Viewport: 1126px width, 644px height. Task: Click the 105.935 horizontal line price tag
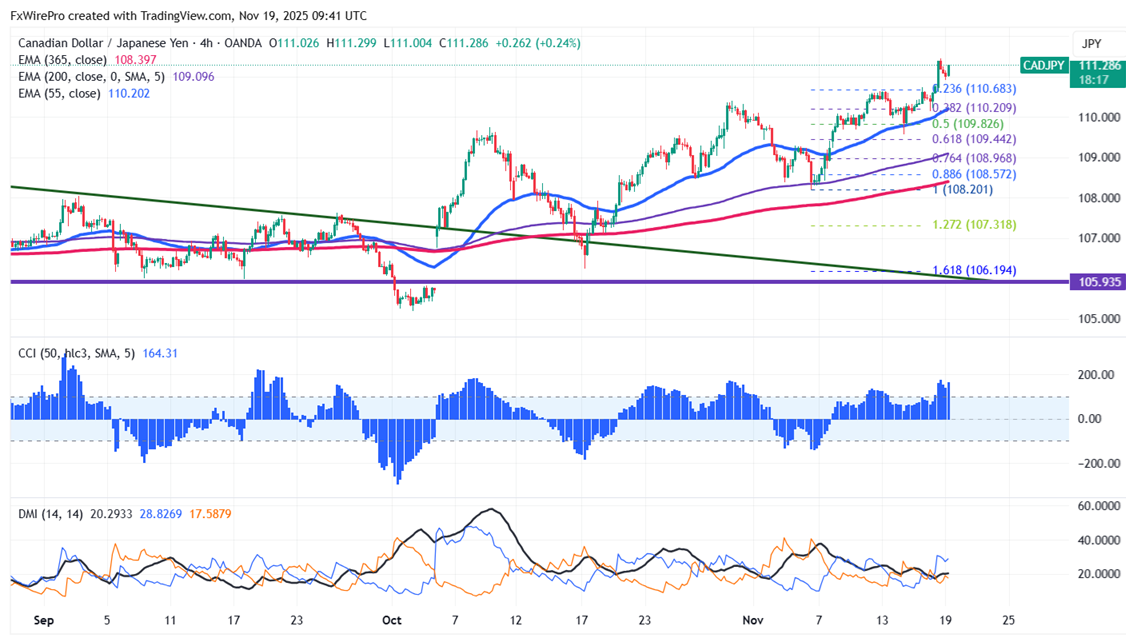pos(1097,281)
